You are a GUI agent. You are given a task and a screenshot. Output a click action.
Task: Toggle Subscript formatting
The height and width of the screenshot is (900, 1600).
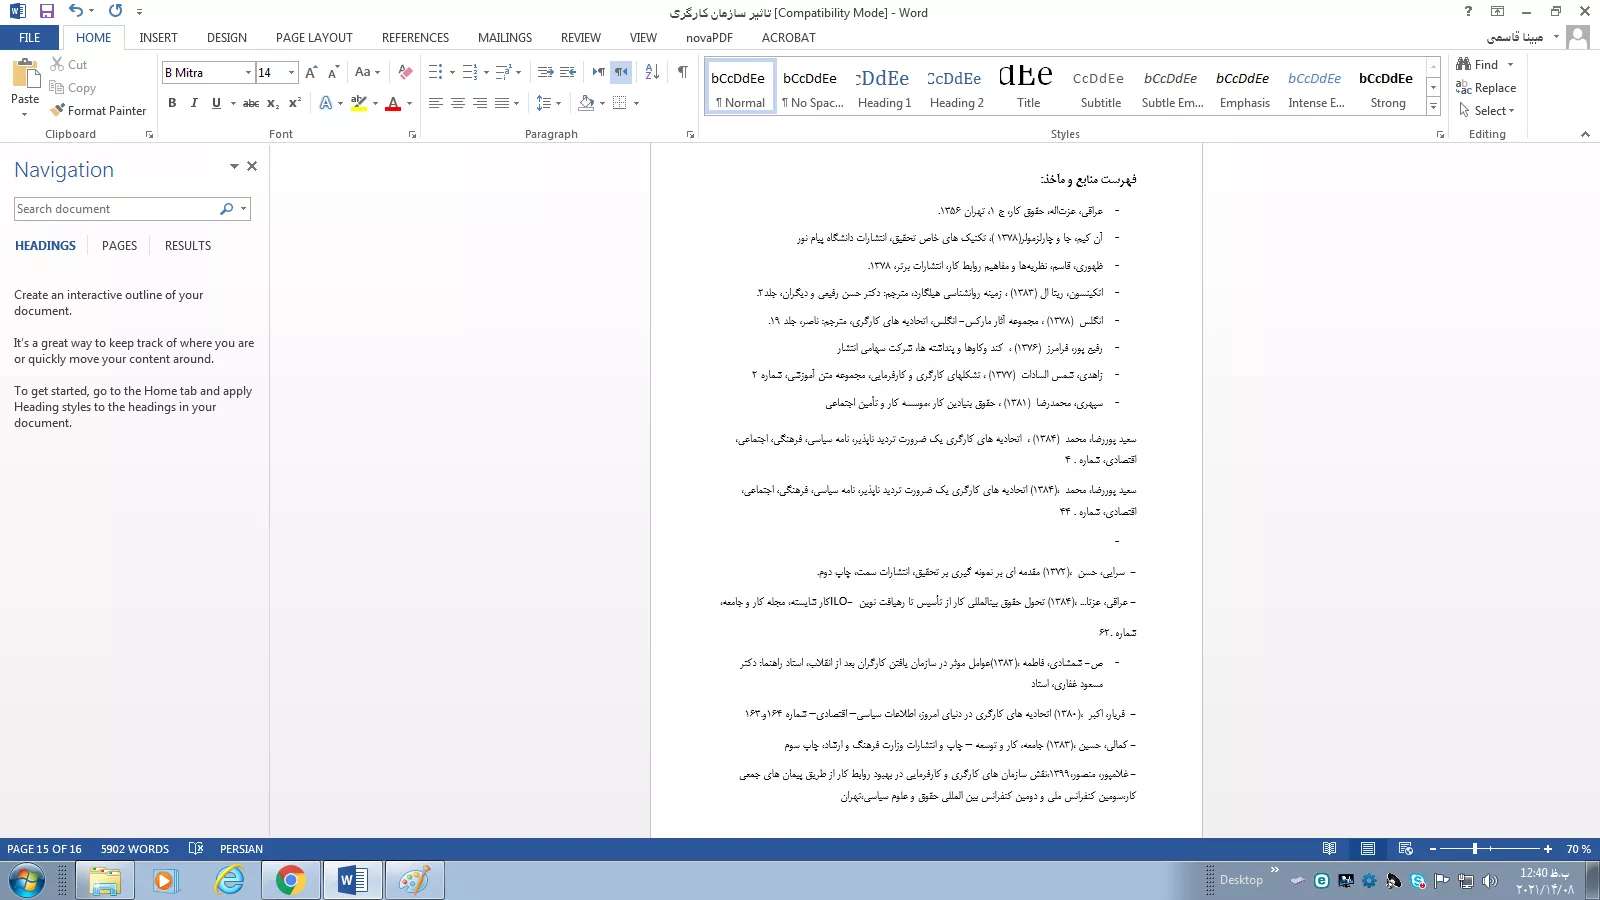click(273, 103)
